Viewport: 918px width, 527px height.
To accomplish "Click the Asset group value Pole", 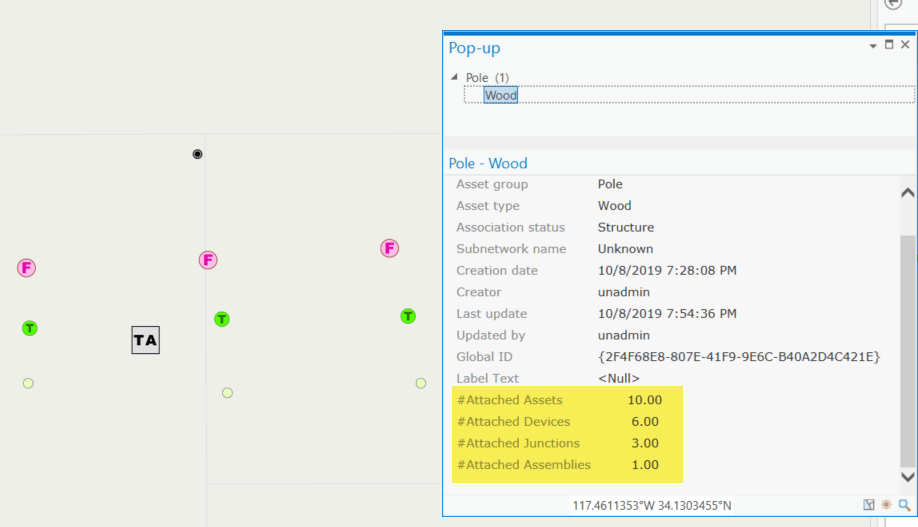I will 610,184.
